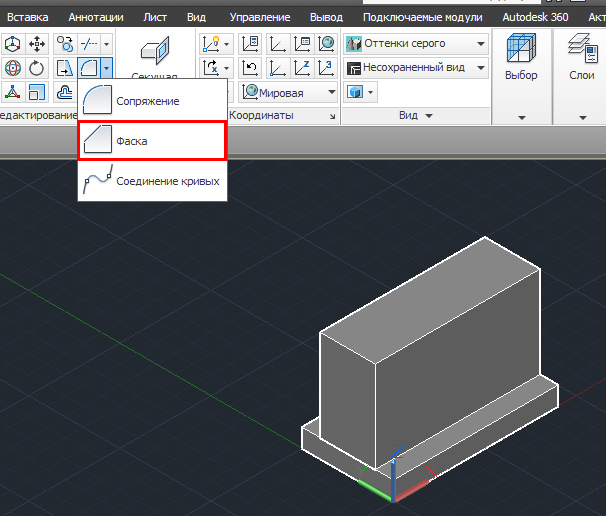
Task: Open the Лист ribbon tab
Action: (155, 17)
